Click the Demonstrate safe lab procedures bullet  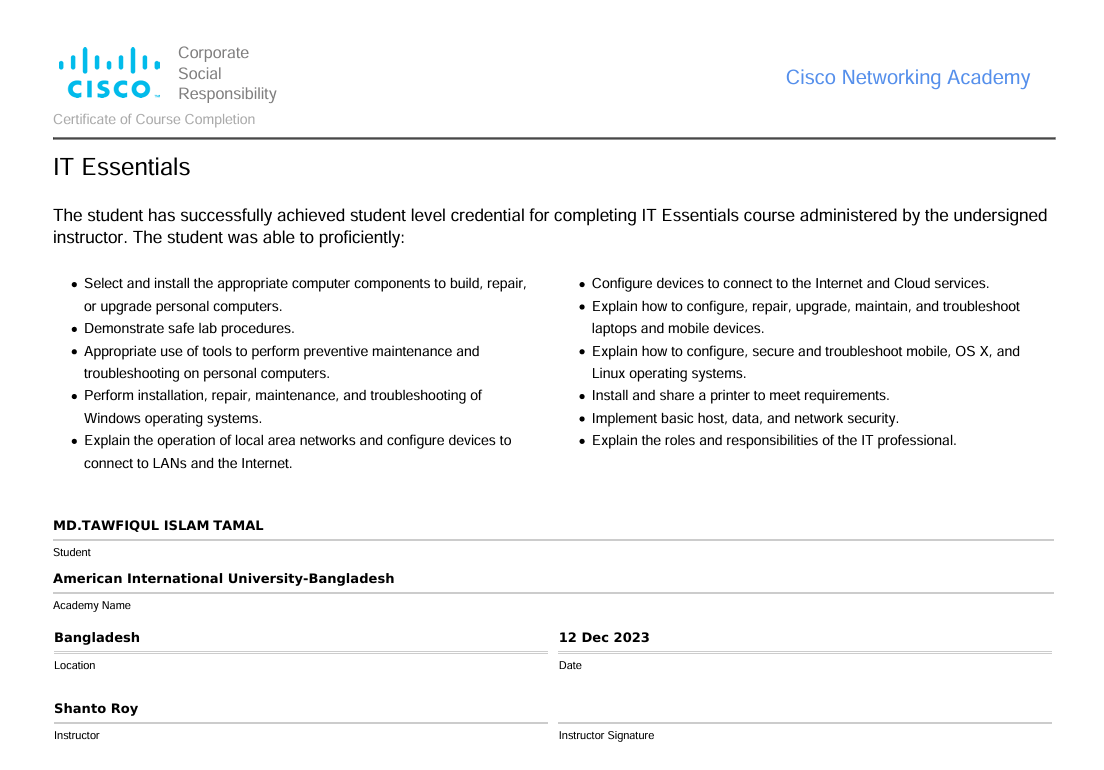pos(189,329)
